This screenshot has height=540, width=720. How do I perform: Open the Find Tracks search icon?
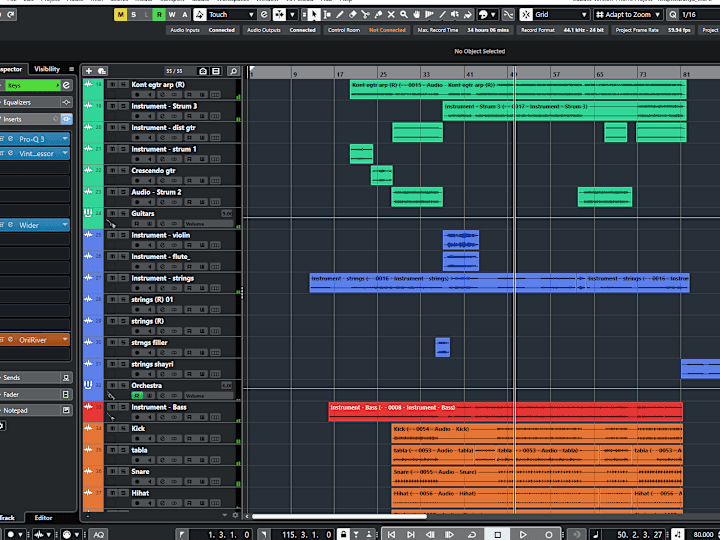coord(233,71)
